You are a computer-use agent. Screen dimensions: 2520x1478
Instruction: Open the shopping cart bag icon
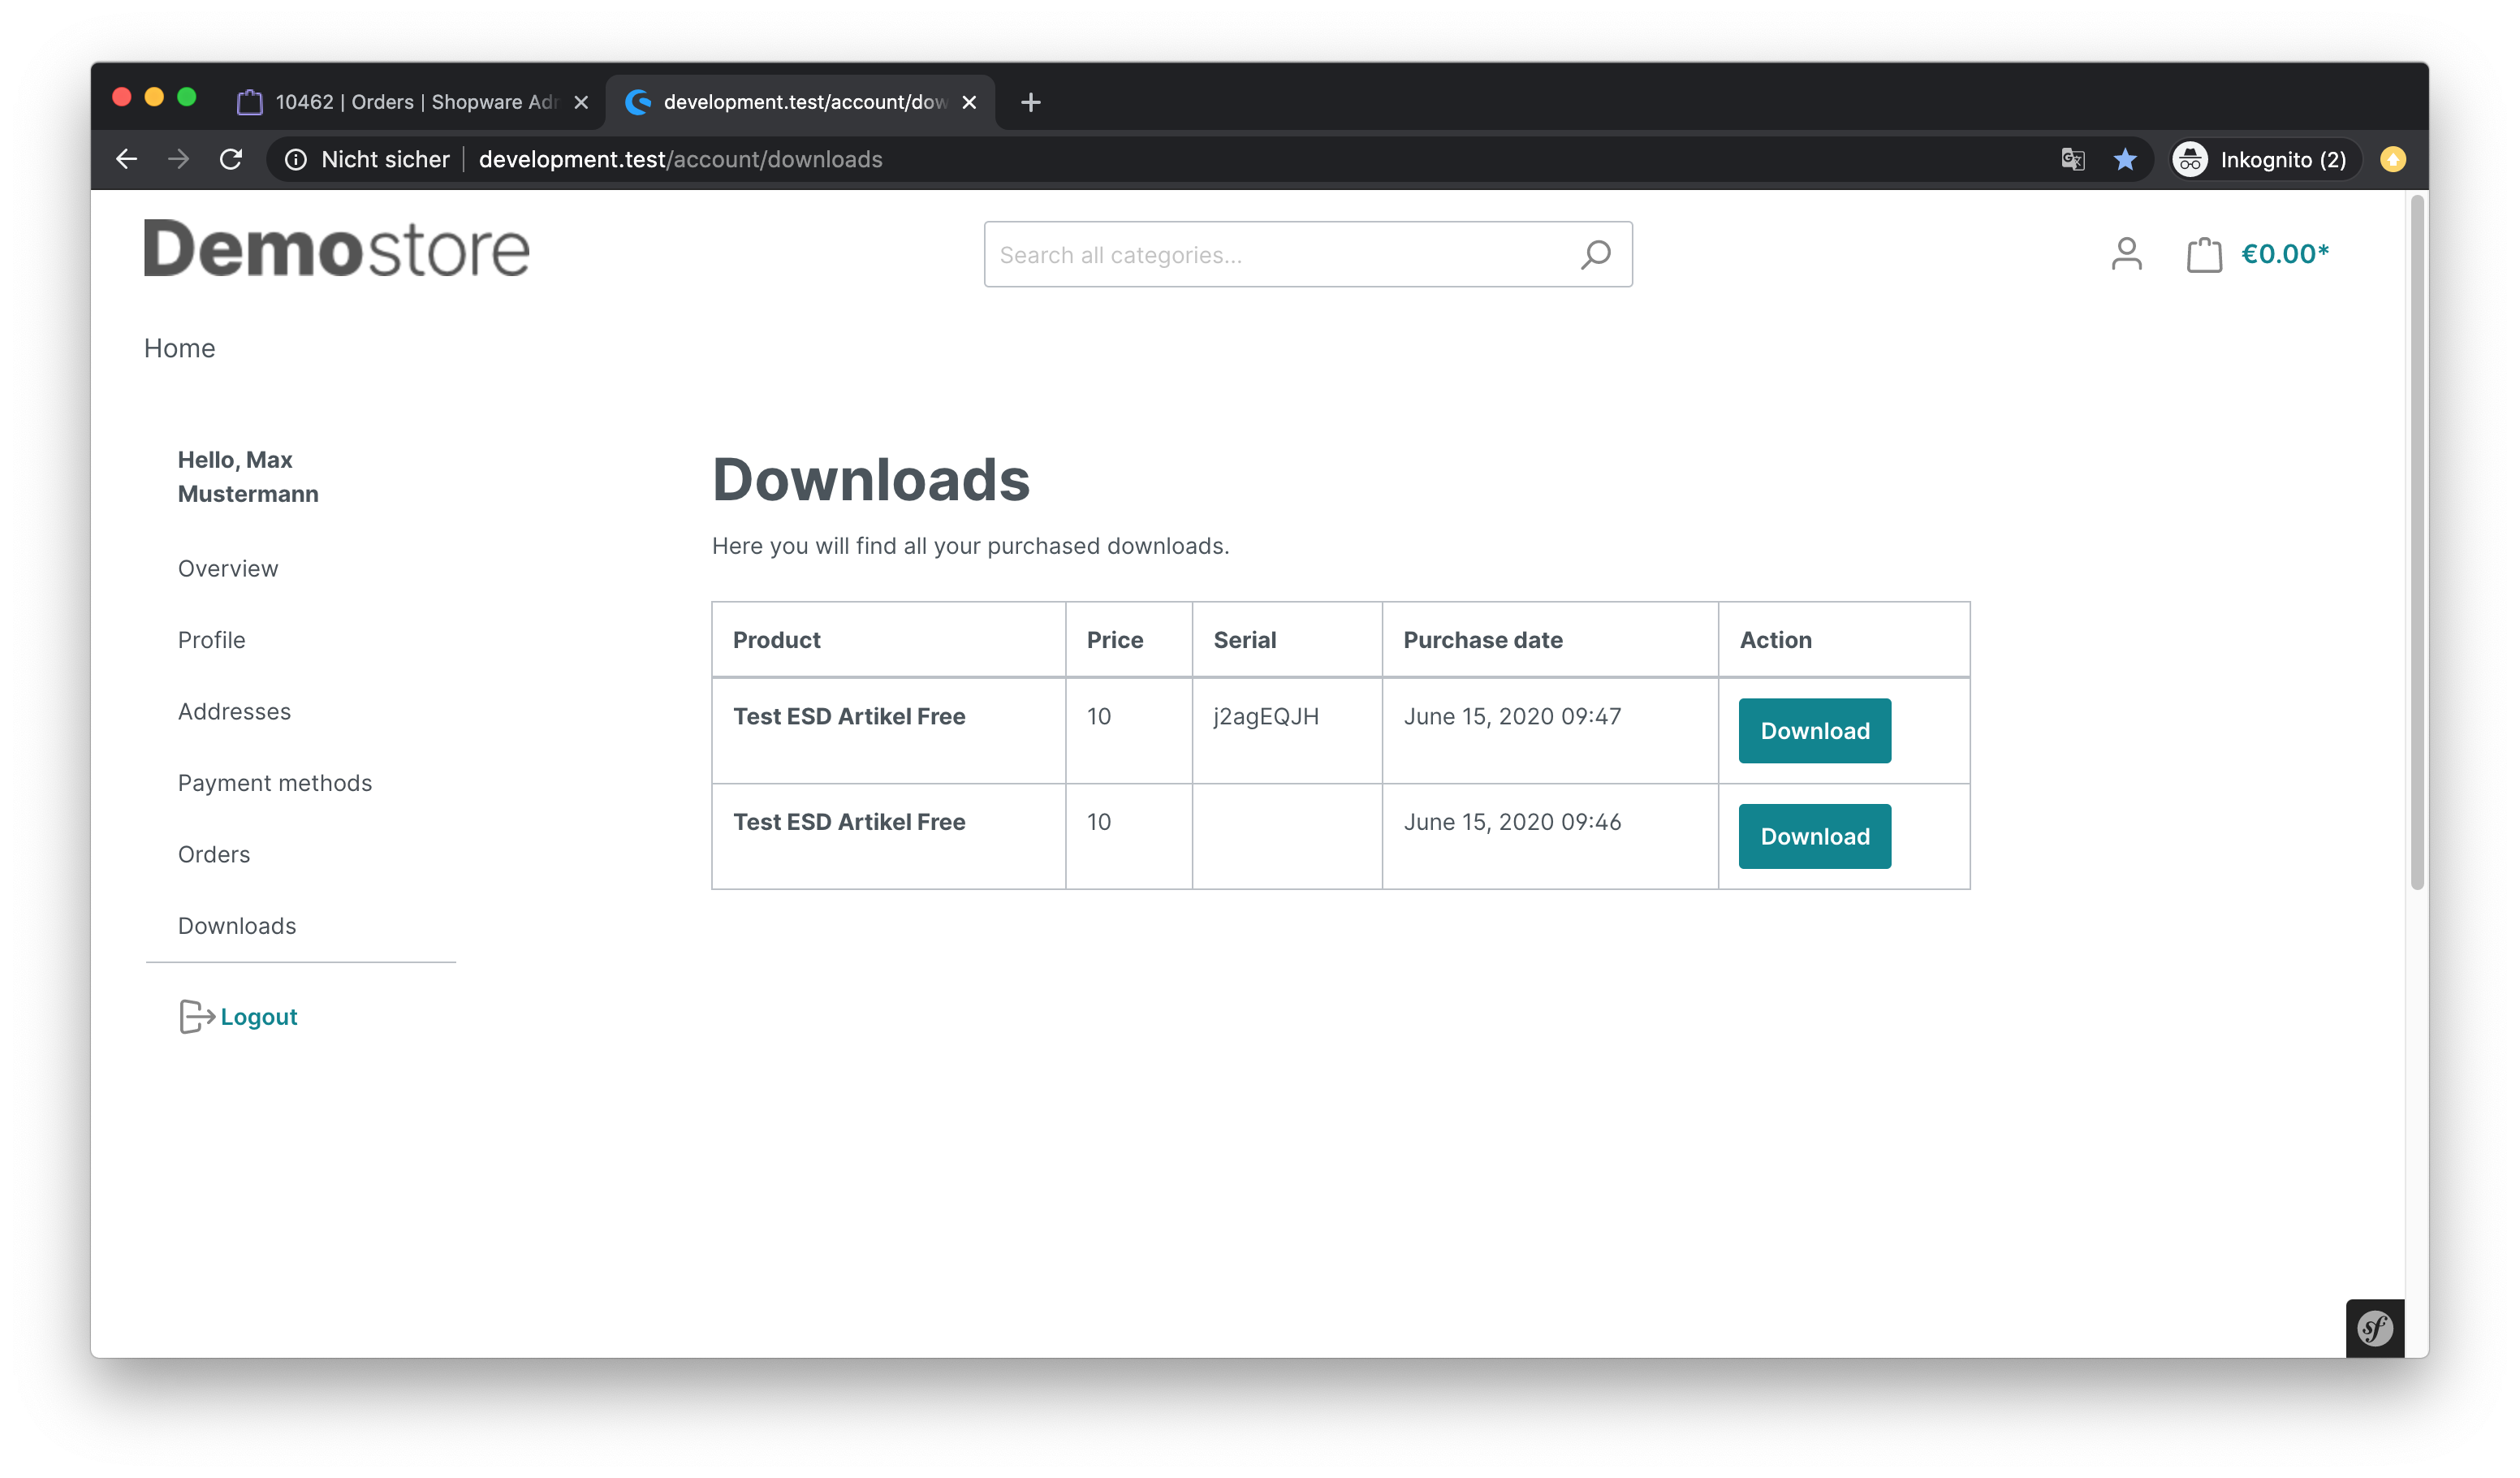click(2203, 254)
